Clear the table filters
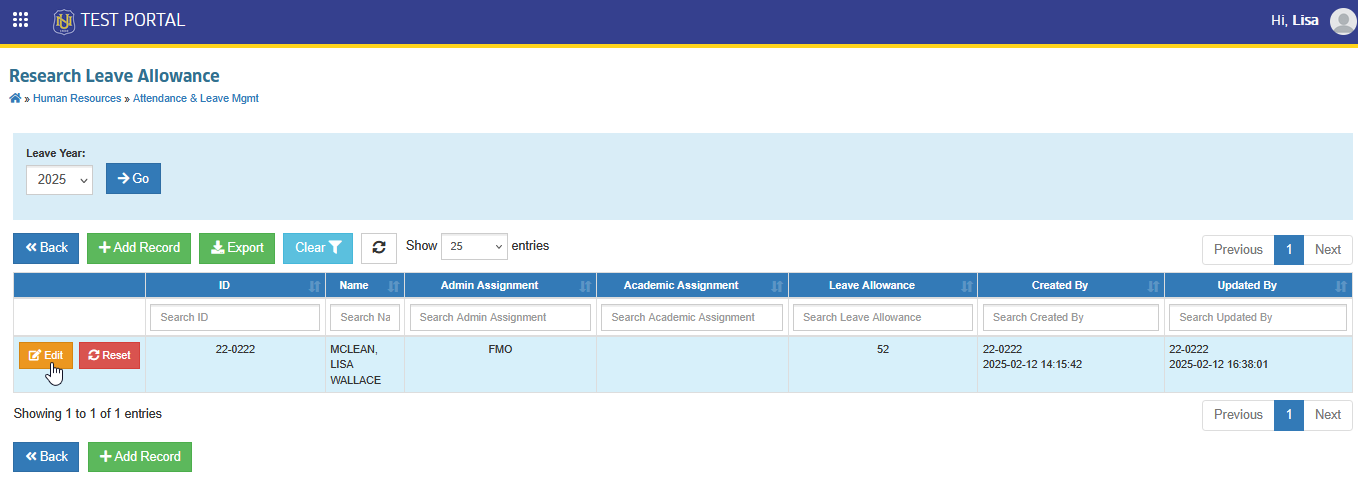1358x496 pixels. pyautogui.click(x=318, y=248)
